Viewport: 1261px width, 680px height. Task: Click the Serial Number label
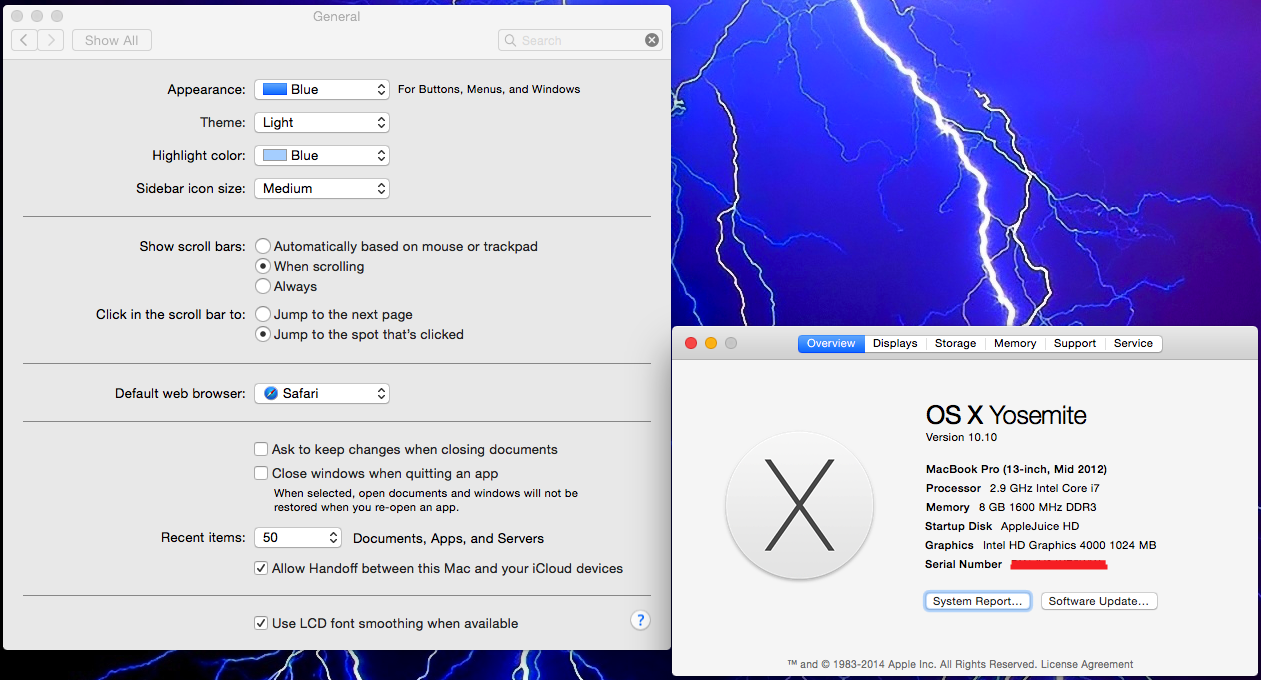tap(964, 564)
